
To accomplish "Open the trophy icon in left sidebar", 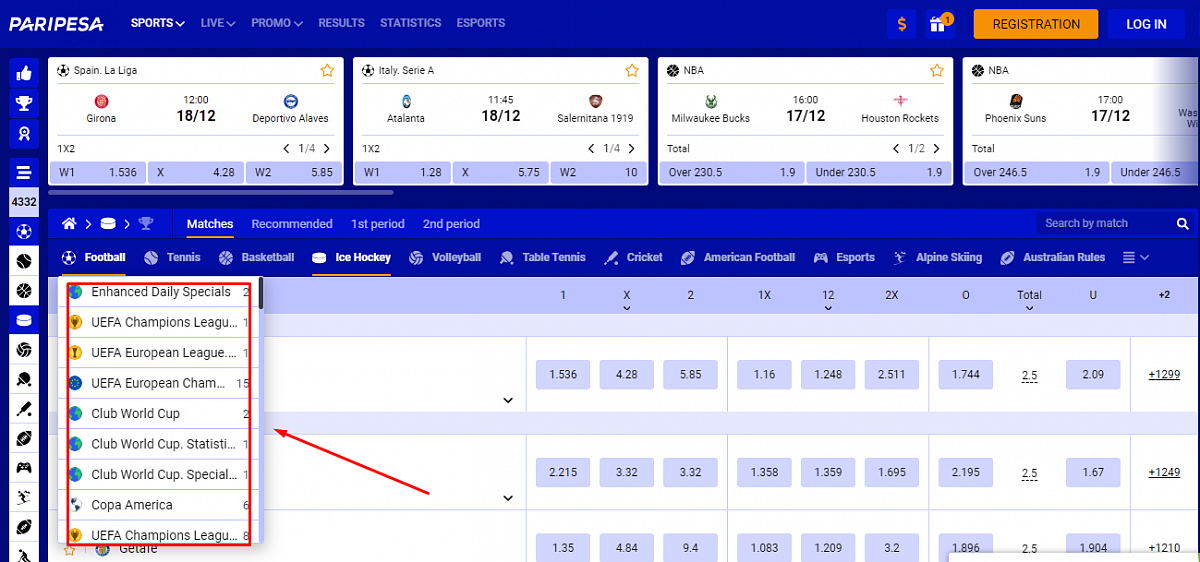I will point(24,103).
